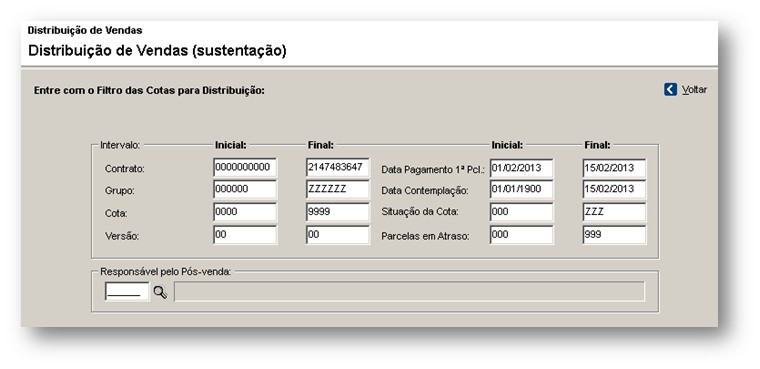Click the Data Contemplação: label
760x369 pixels.
coord(425,191)
